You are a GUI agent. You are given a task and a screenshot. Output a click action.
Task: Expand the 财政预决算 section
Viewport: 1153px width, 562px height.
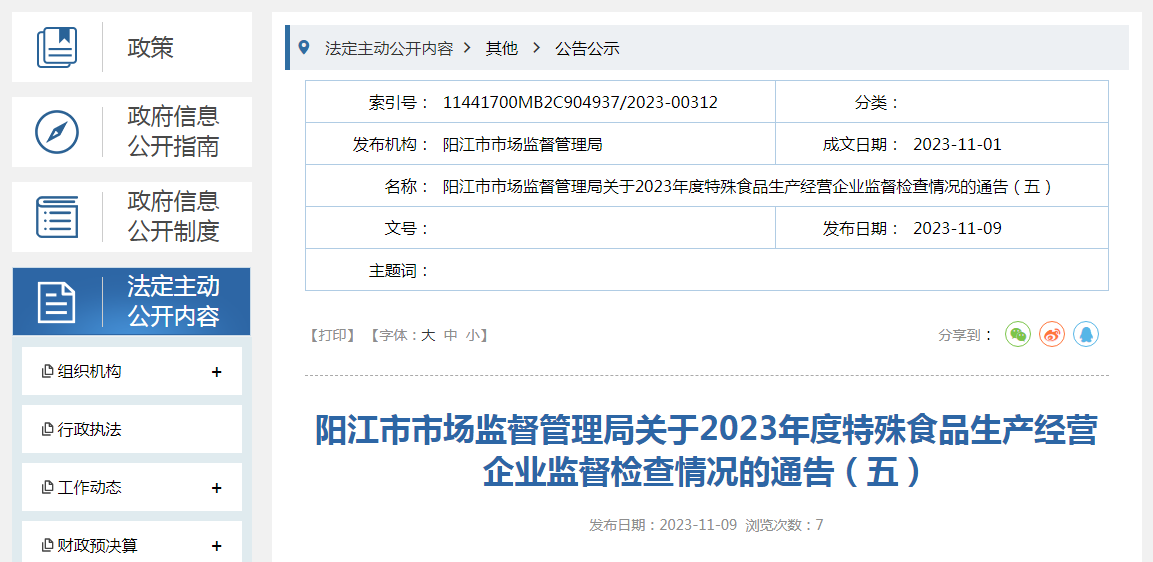216,546
